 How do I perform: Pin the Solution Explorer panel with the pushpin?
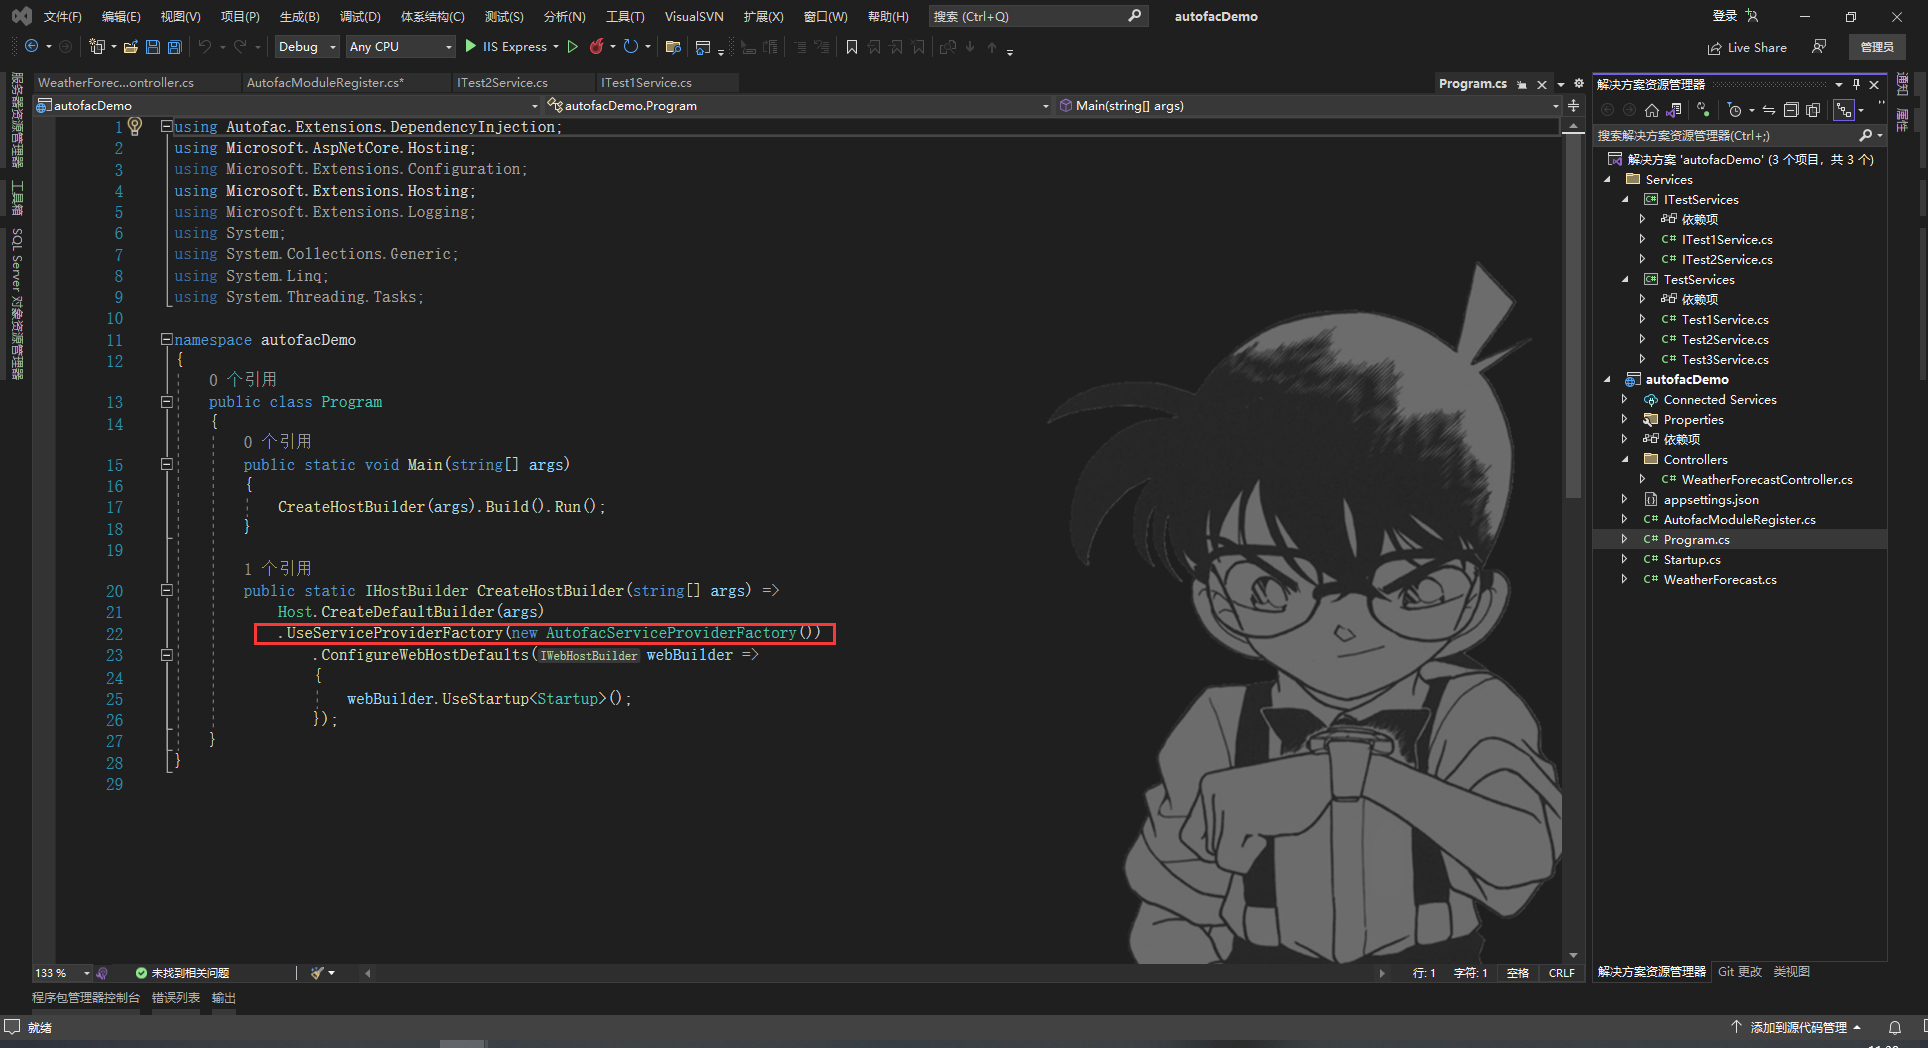pos(1856,84)
